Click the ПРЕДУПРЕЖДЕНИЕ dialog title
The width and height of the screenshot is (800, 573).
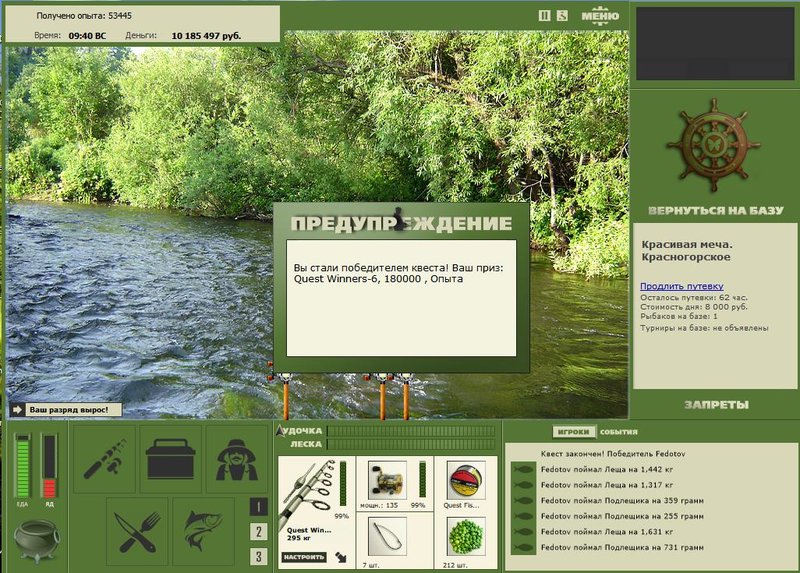(401, 223)
